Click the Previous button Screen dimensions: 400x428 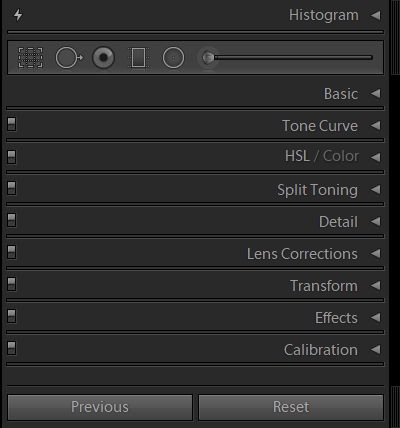pos(100,407)
